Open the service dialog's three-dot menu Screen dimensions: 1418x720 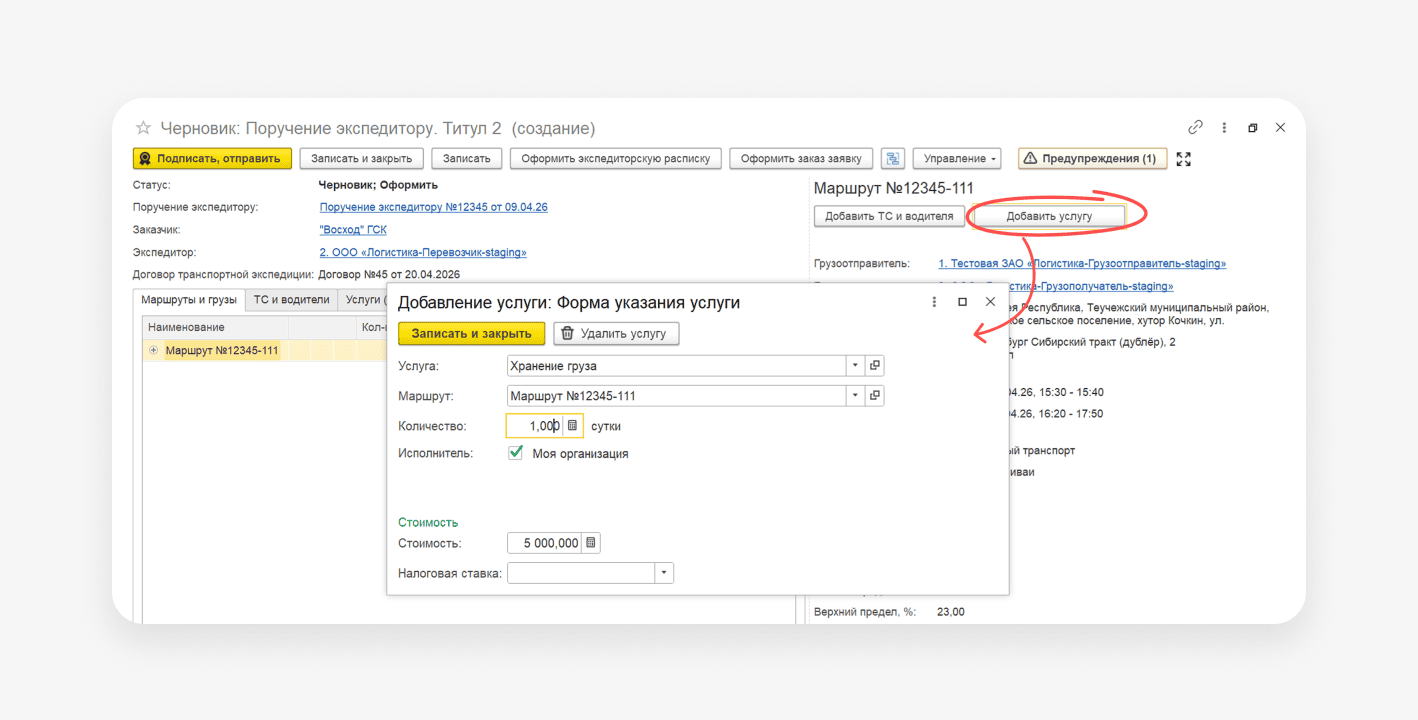[935, 302]
